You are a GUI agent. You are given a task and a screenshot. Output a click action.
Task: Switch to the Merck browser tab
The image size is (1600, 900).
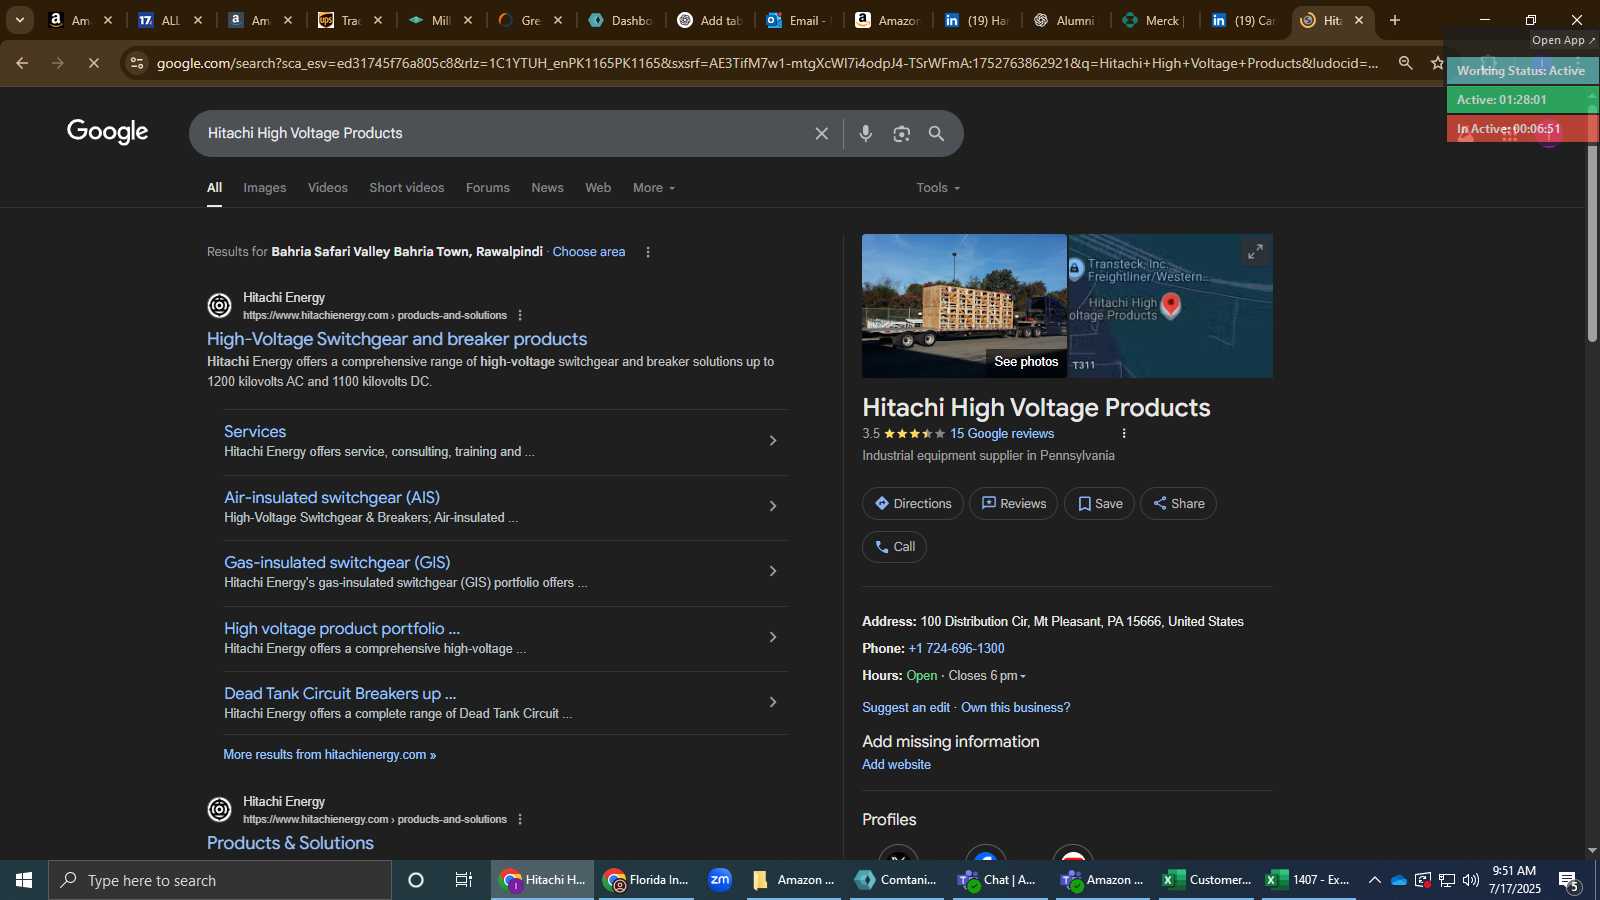pyautogui.click(x=1153, y=20)
